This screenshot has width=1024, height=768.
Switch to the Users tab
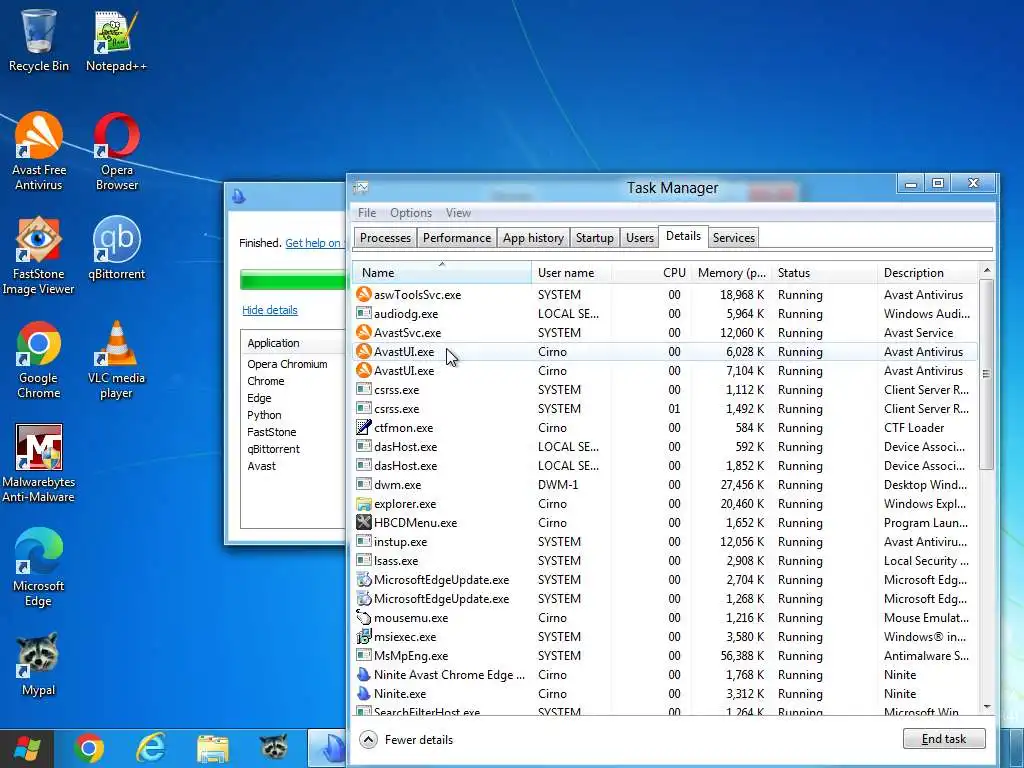click(x=640, y=238)
